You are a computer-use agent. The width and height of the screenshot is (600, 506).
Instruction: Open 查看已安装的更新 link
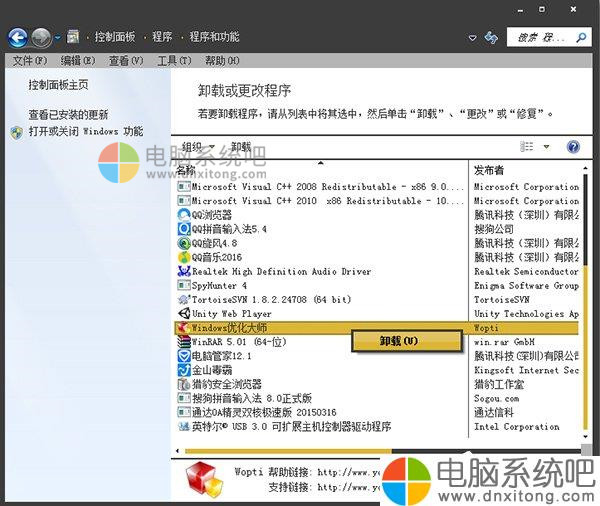coord(68,114)
